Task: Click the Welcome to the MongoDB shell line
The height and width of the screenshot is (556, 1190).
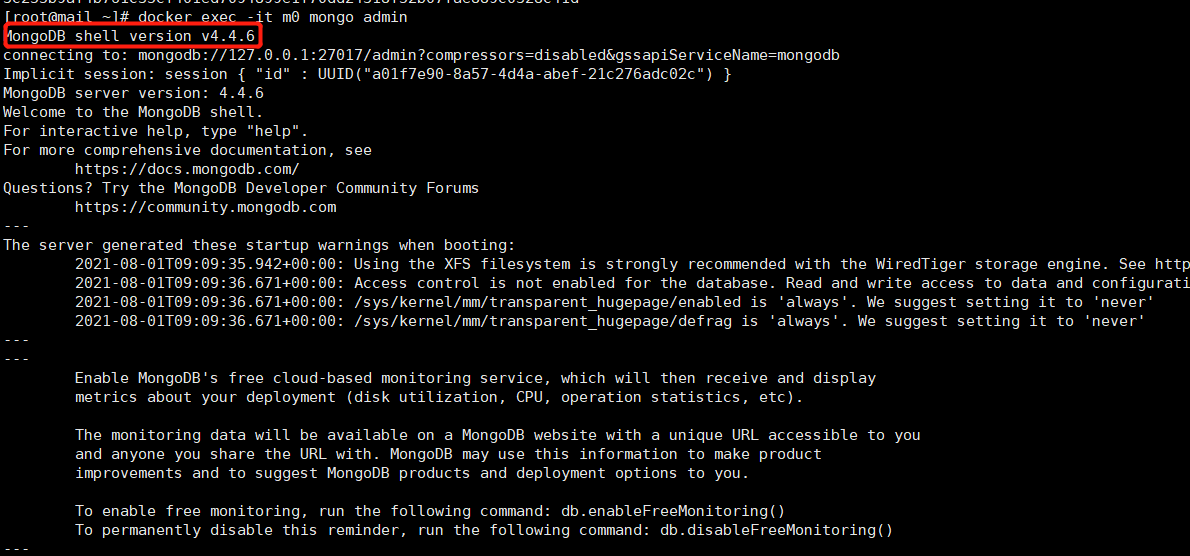Action: pyautogui.click(x=133, y=112)
